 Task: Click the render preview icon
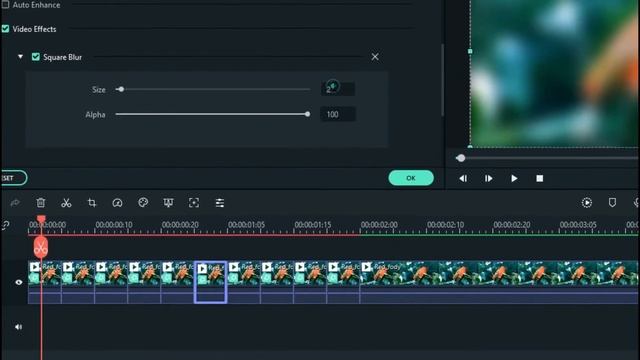587,202
